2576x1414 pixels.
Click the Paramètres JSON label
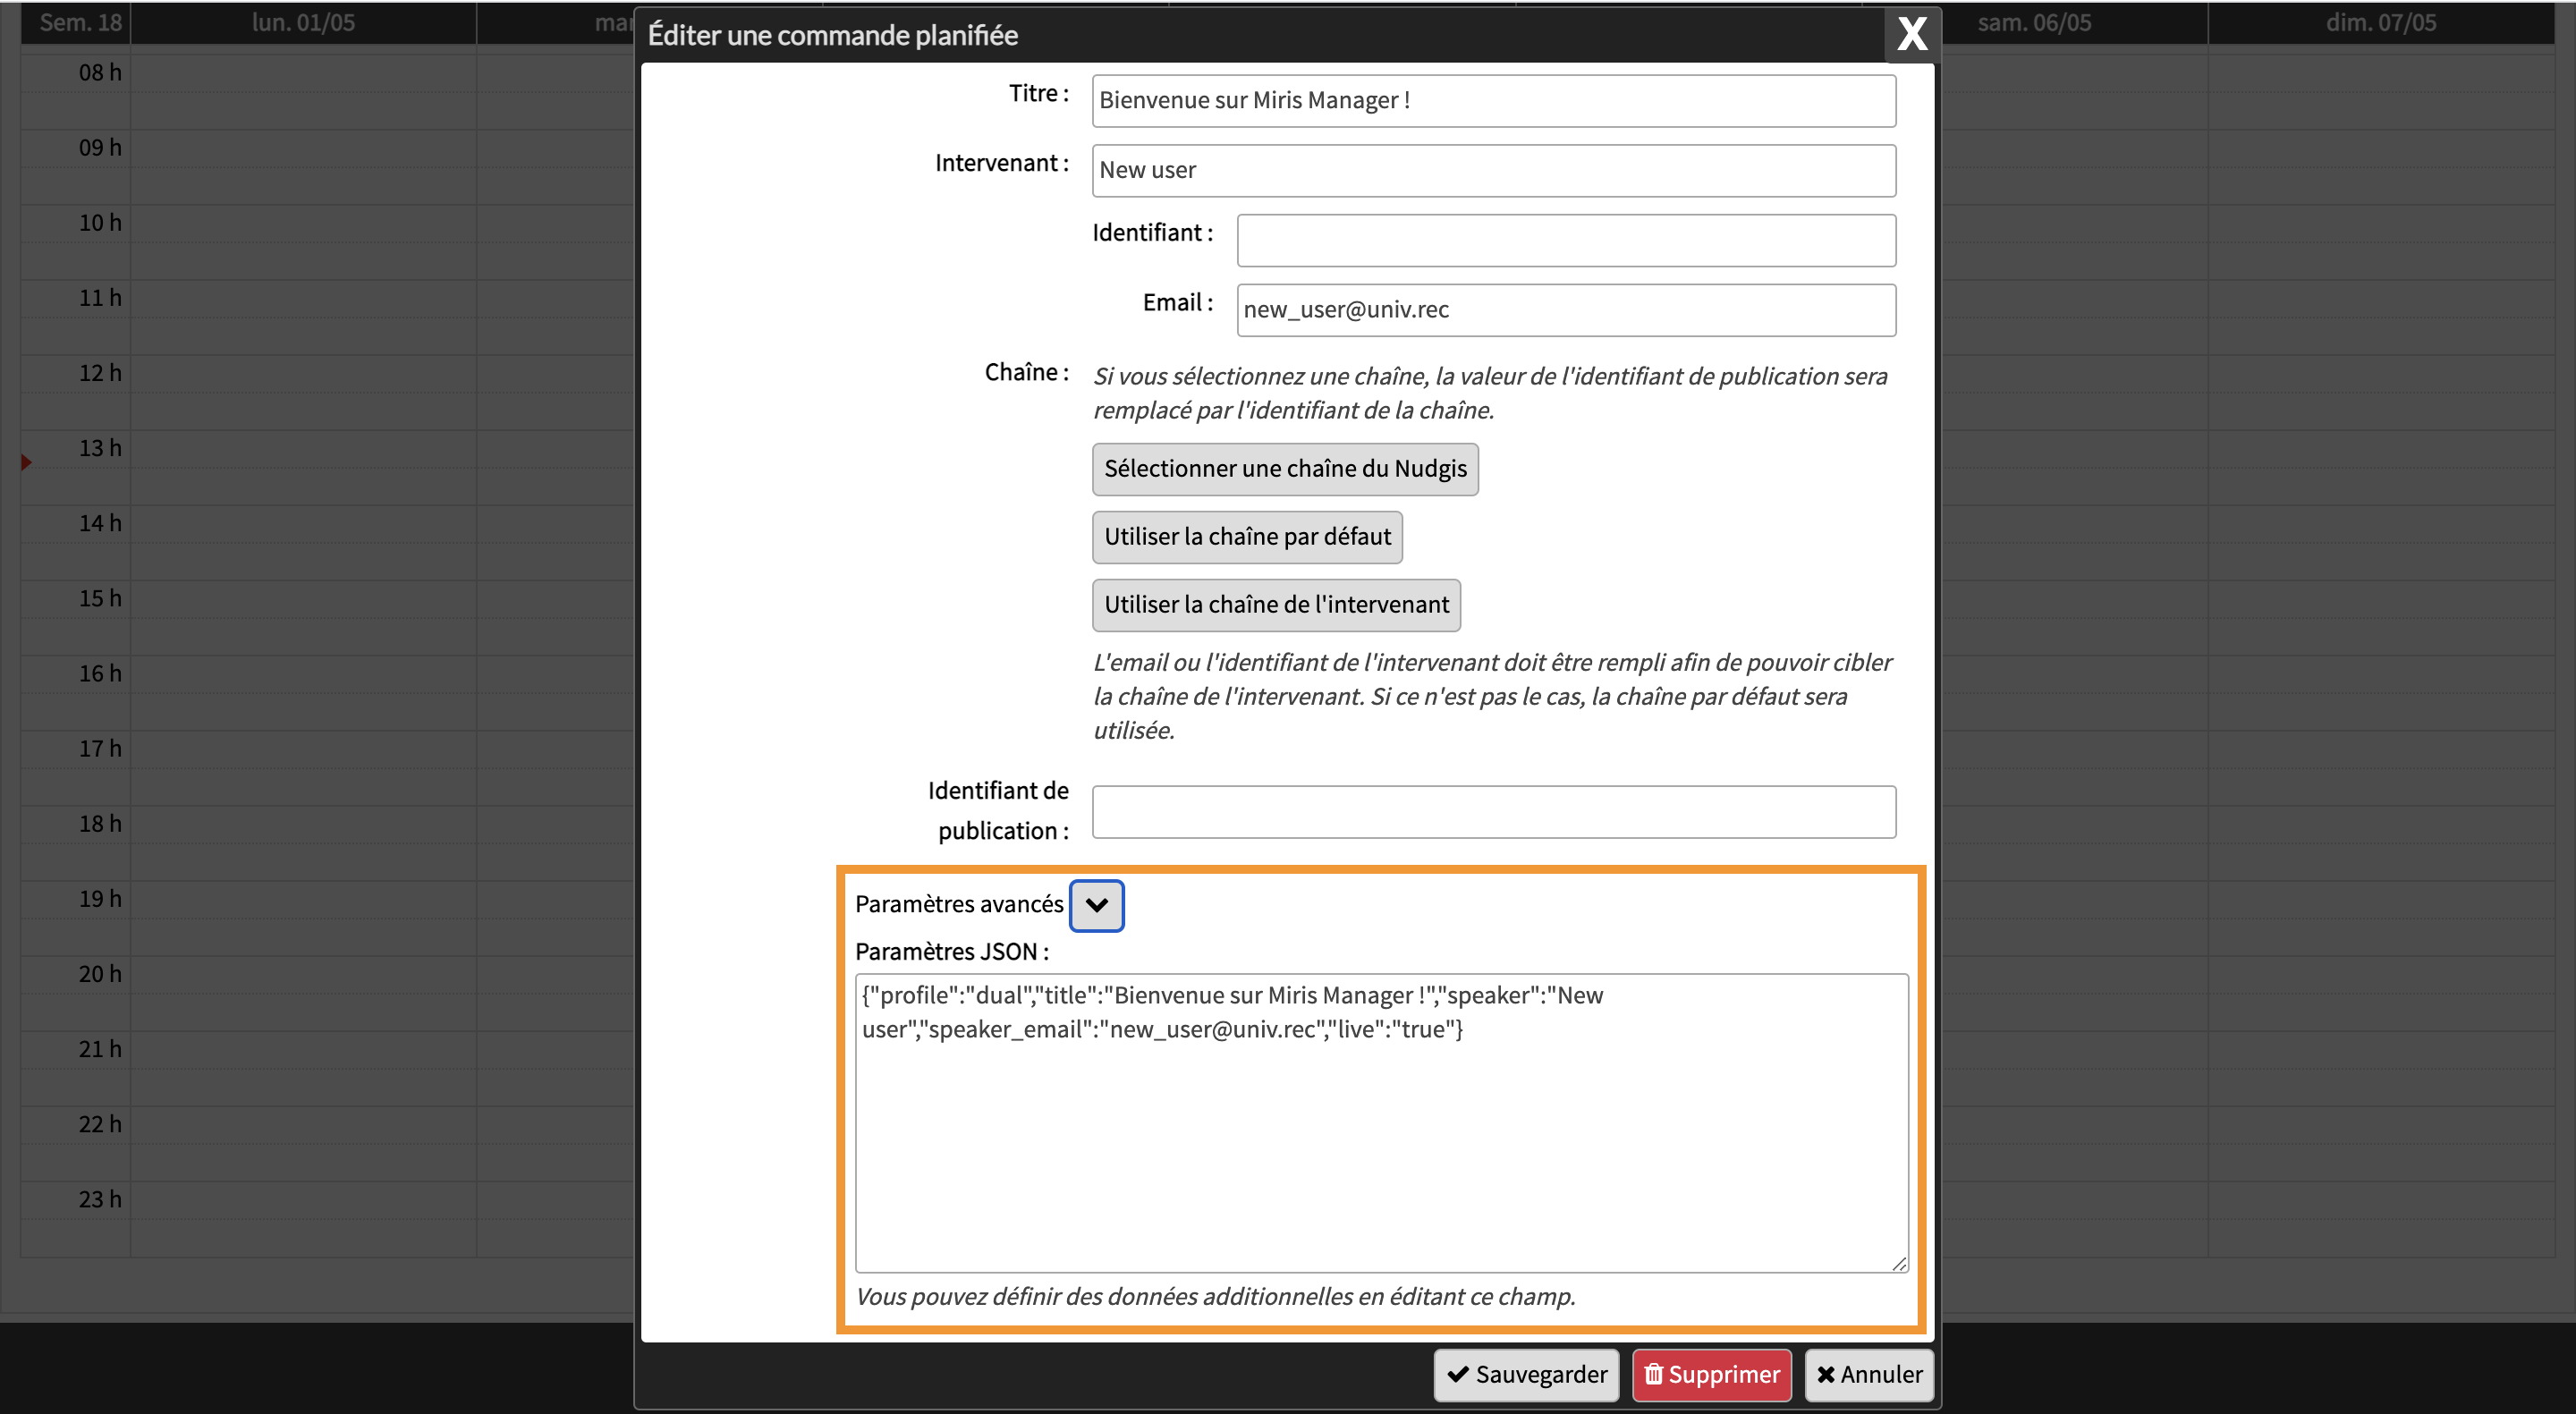point(951,951)
